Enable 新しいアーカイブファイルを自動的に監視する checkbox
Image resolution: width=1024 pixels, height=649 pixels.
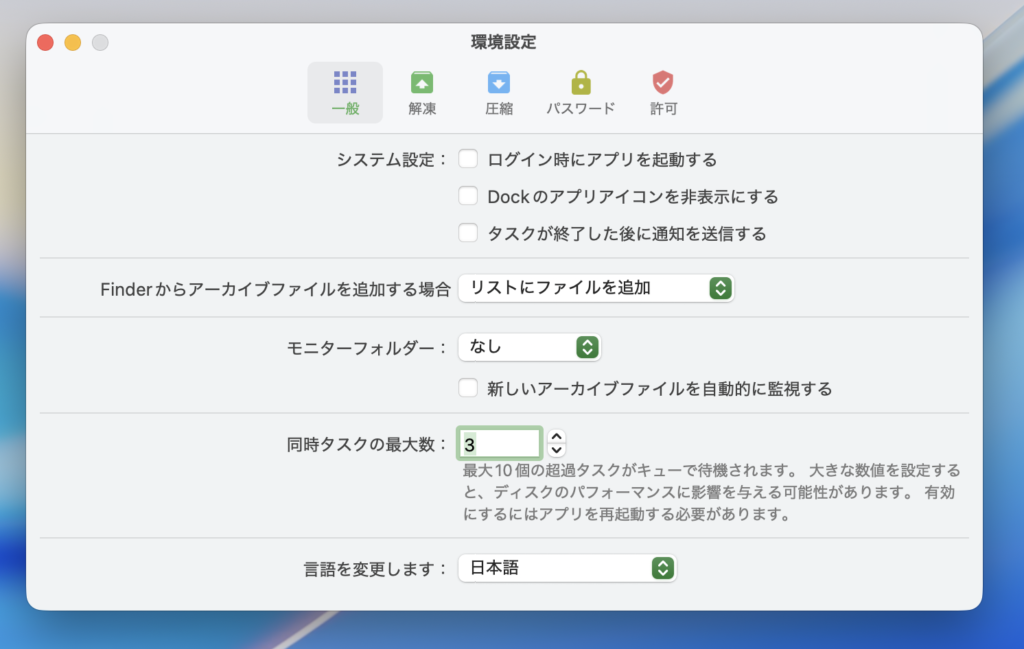[x=468, y=388]
